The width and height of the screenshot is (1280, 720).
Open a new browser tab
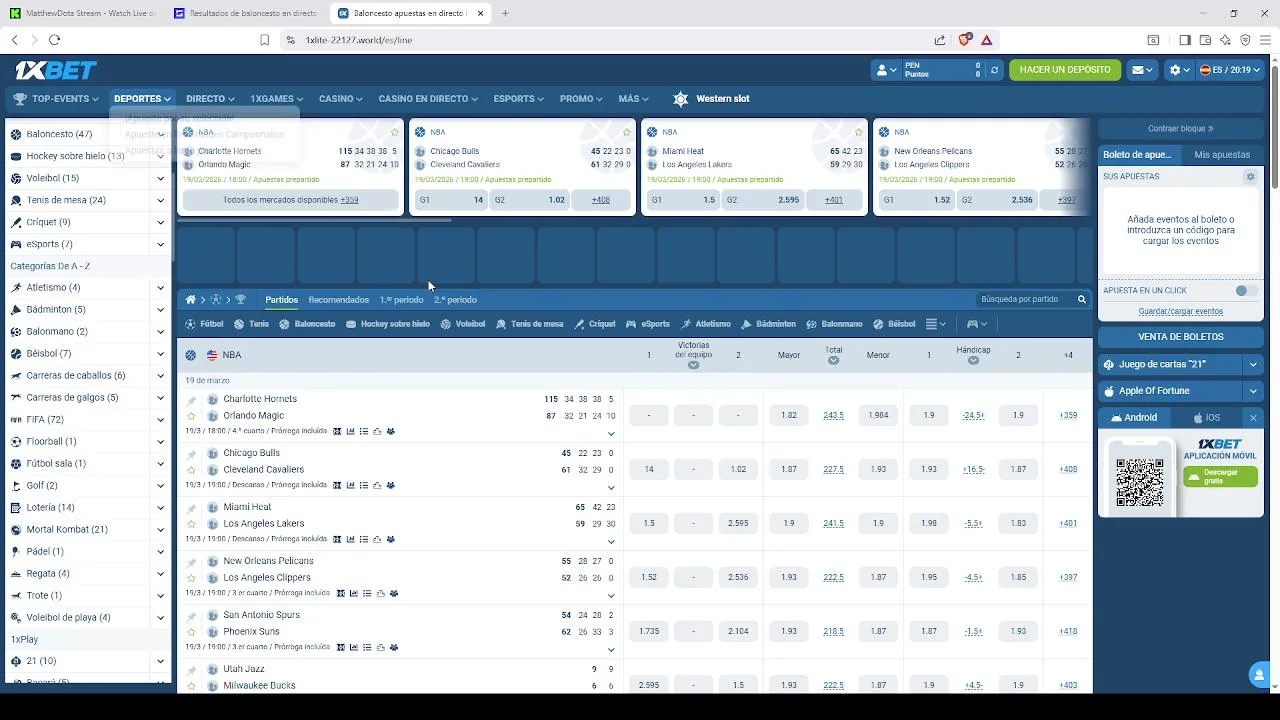(505, 13)
